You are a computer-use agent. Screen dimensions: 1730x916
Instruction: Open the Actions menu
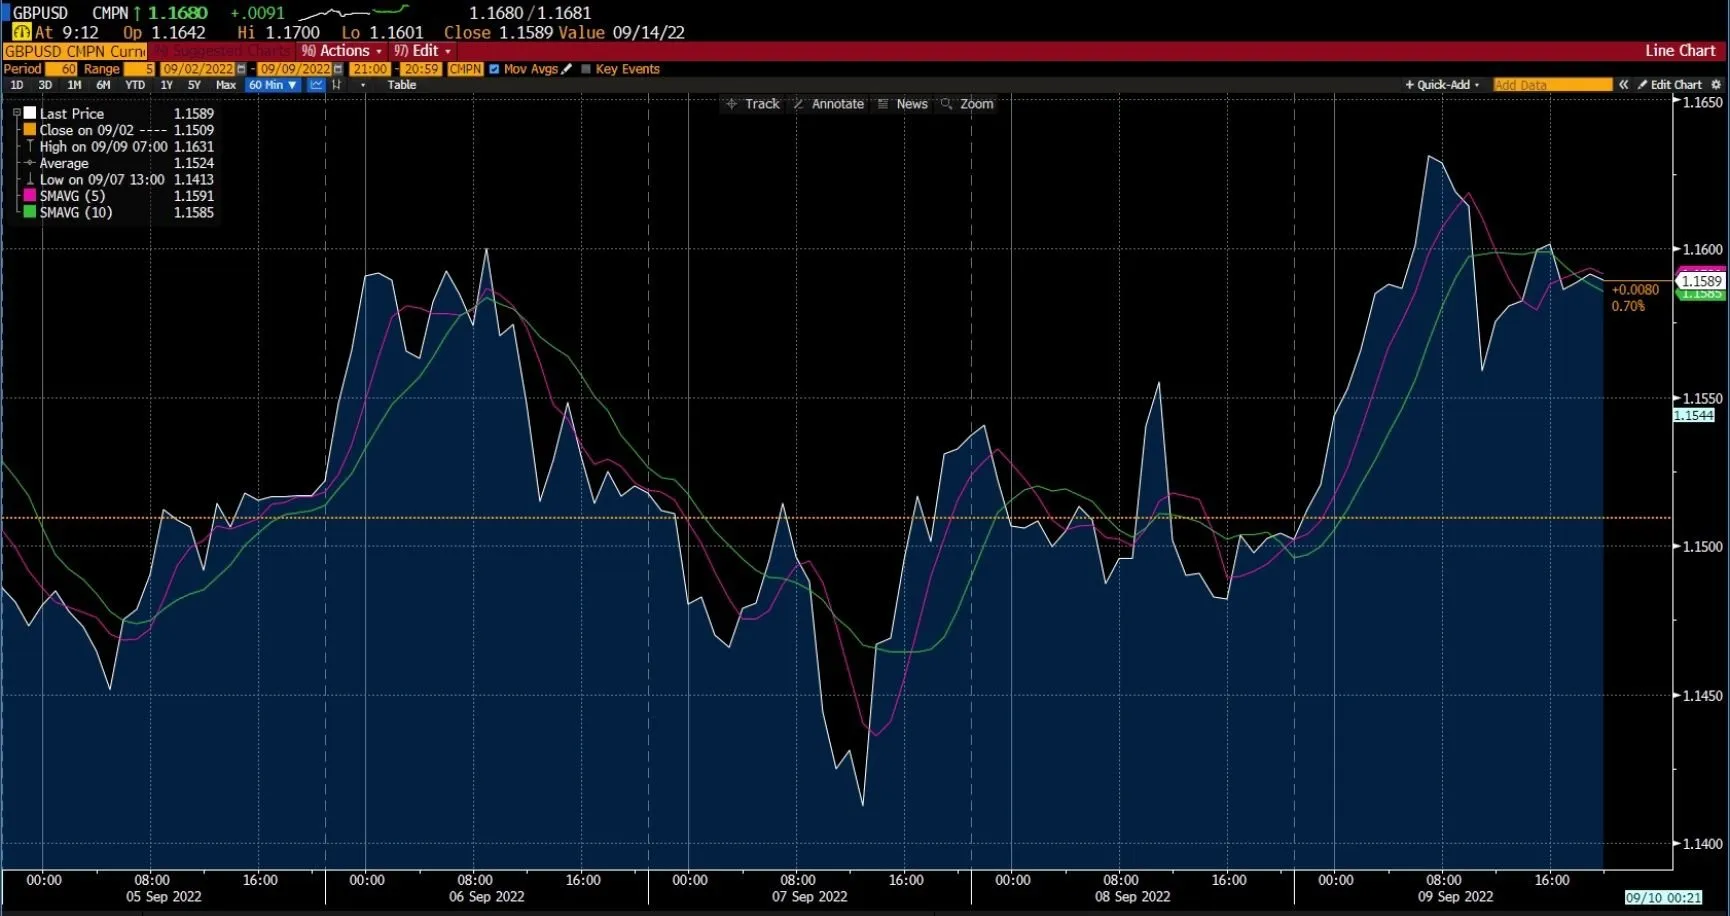[344, 50]
